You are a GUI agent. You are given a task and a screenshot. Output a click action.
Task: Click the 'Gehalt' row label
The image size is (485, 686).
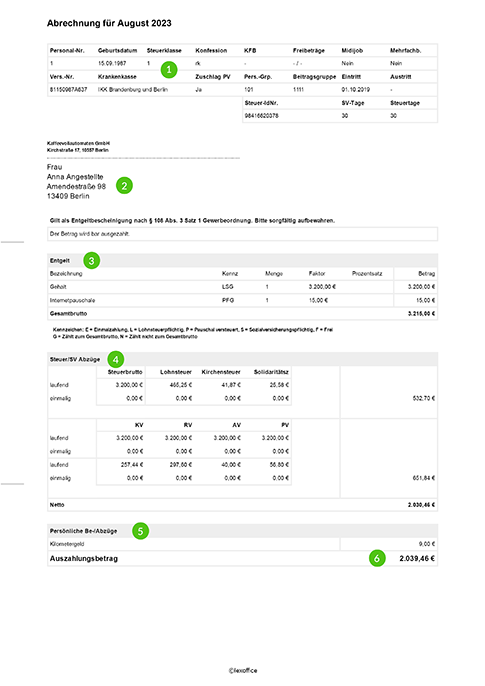tap(58, 287)
